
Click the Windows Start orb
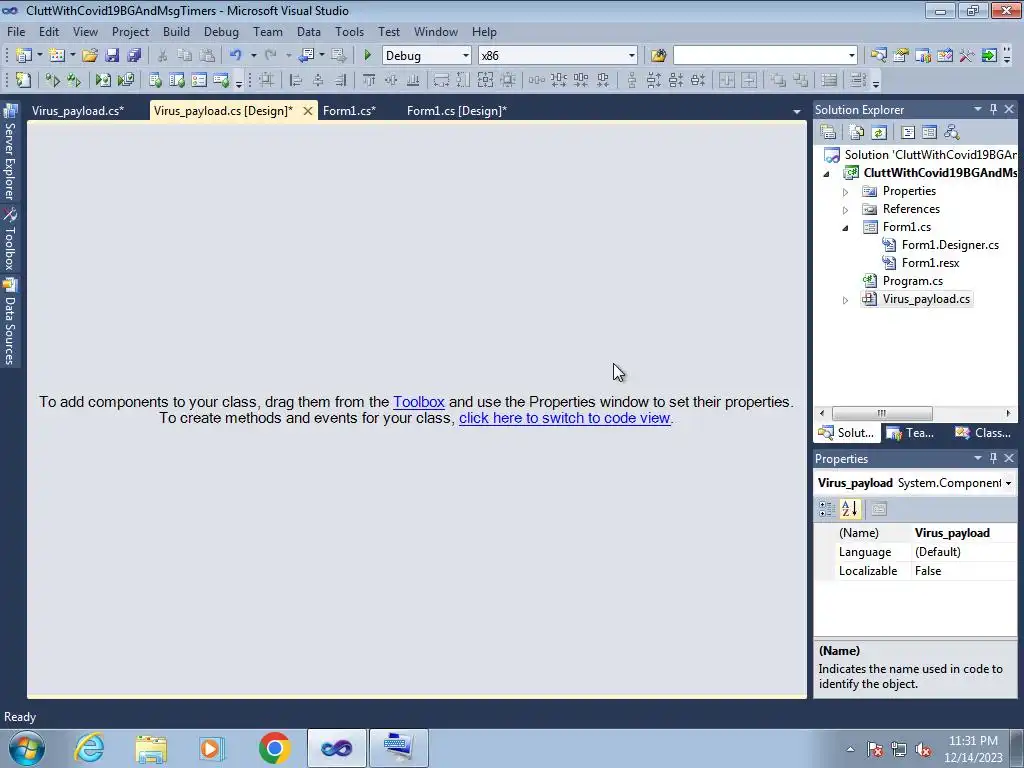[26, 748]
